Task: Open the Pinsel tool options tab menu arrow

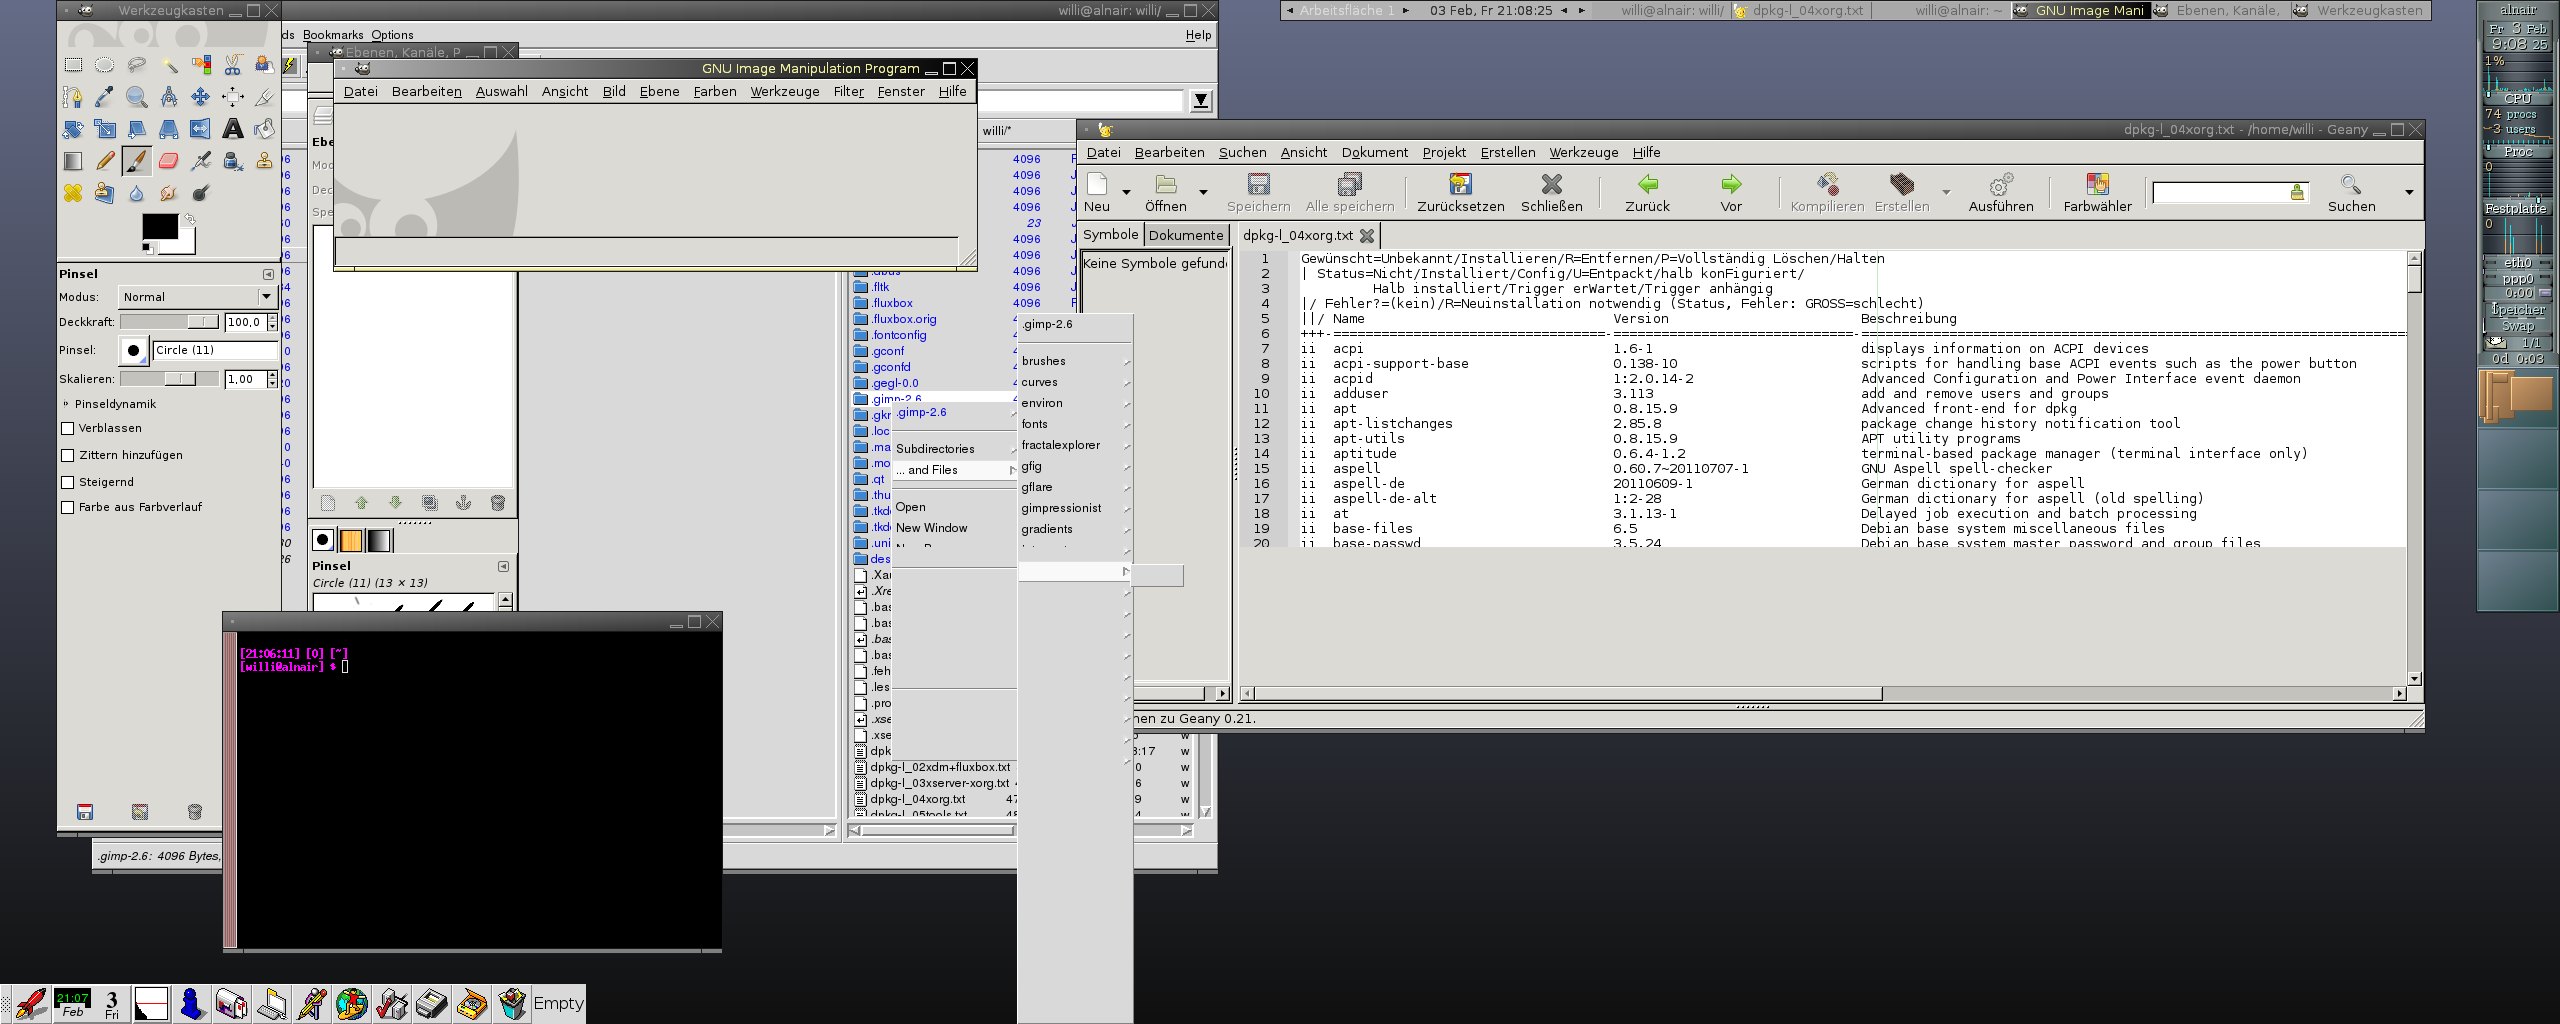Action: tap(268, 274)
